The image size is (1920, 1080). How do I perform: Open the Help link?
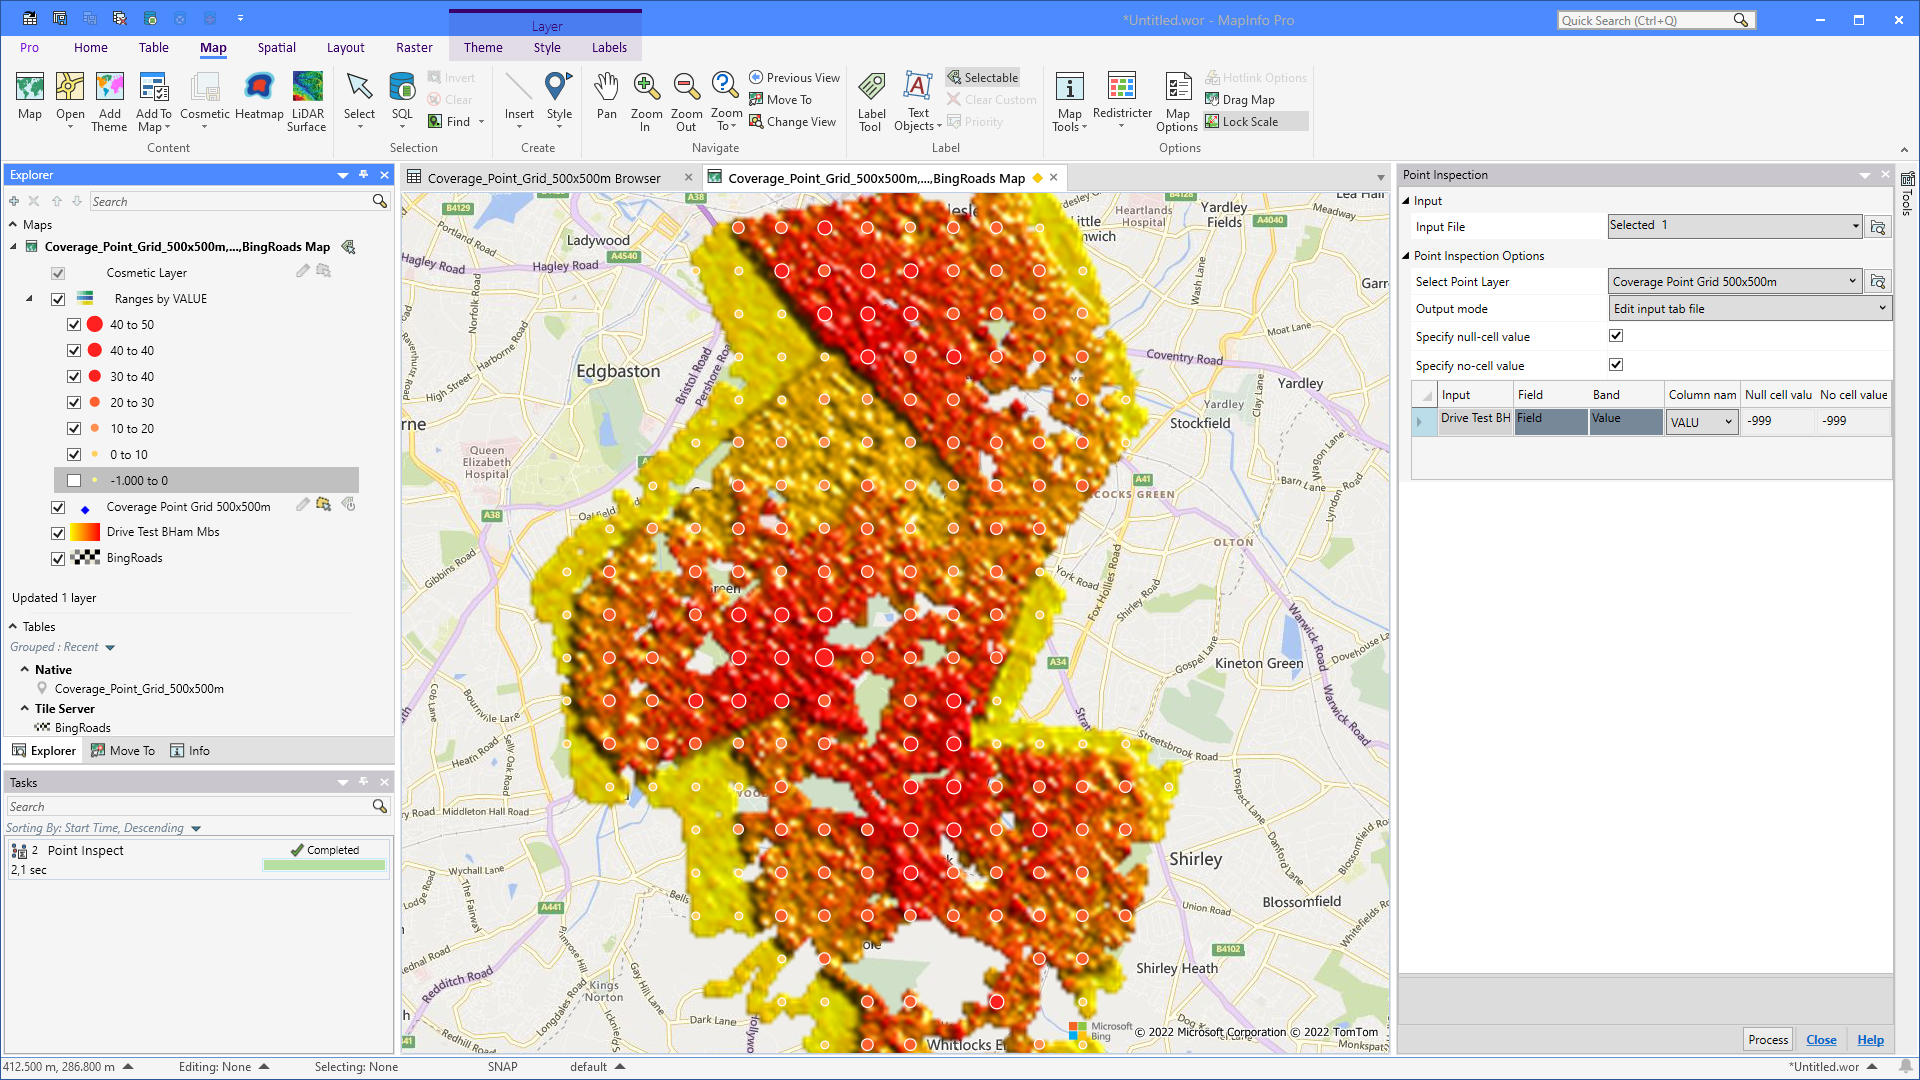(x=1870, y=1040)
